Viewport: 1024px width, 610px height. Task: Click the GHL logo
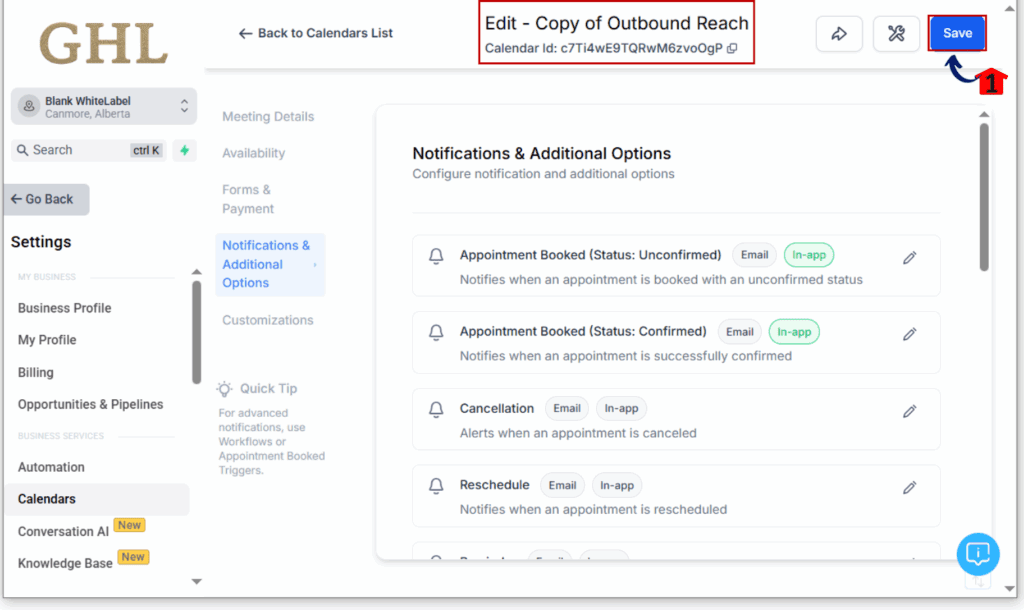(103, 44)
